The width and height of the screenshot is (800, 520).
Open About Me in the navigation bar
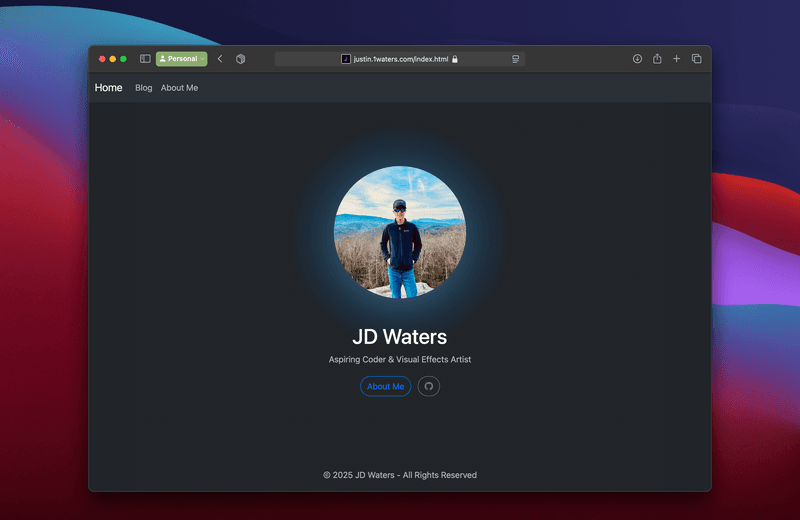pyautogui.click(x=179, y=88)
